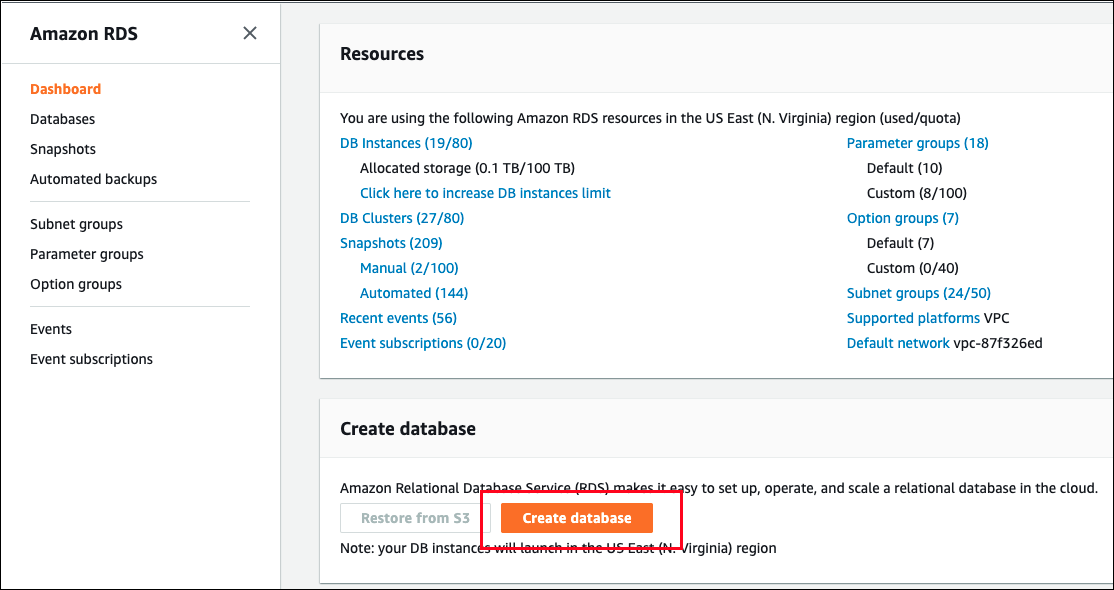1114x590 pixels.
Task: Open the Supported platforms link
Action: 913,318
